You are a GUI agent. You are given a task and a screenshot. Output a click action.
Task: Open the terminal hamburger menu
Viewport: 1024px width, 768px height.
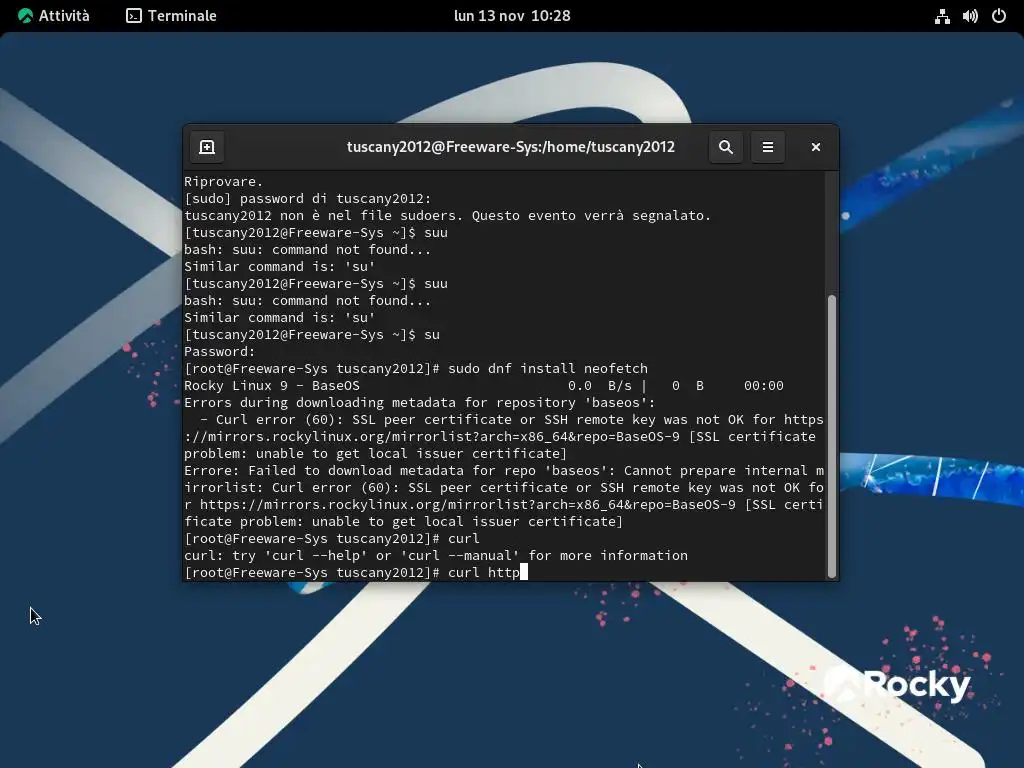768,147
